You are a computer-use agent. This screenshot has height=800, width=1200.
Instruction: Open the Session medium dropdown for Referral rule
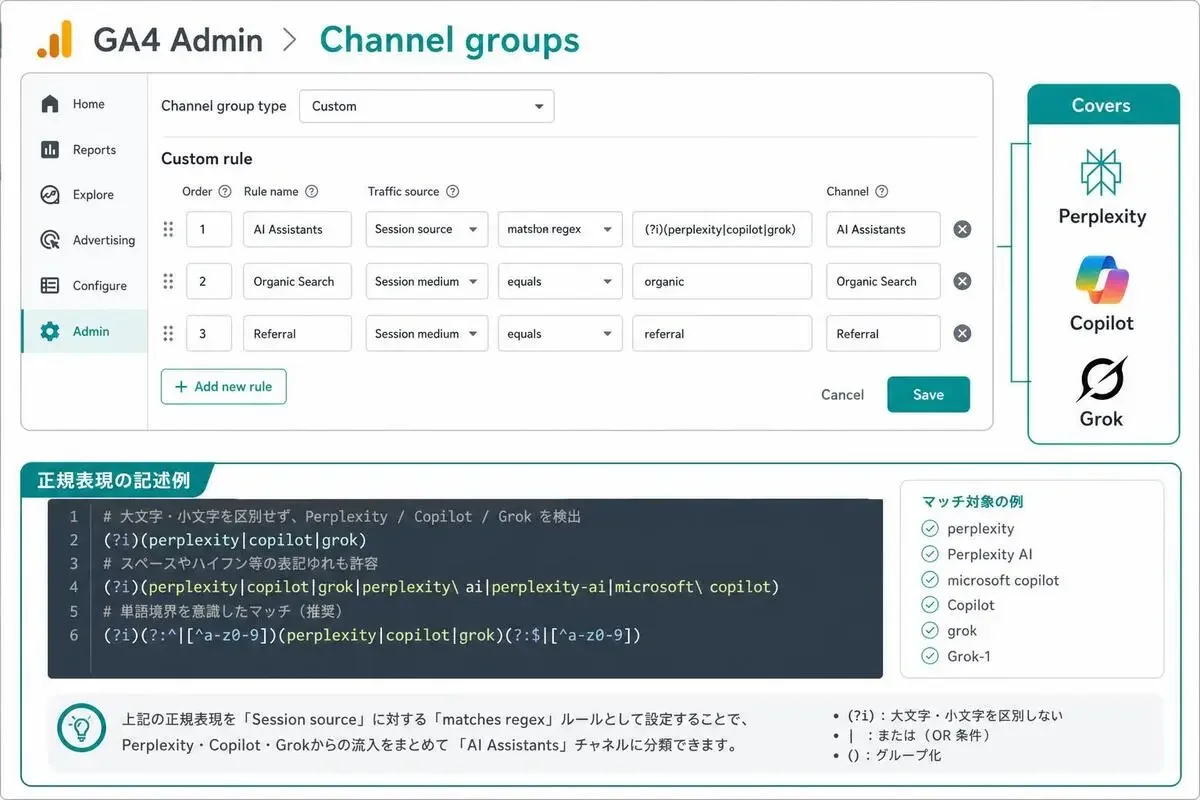click(x=427, y=333)
